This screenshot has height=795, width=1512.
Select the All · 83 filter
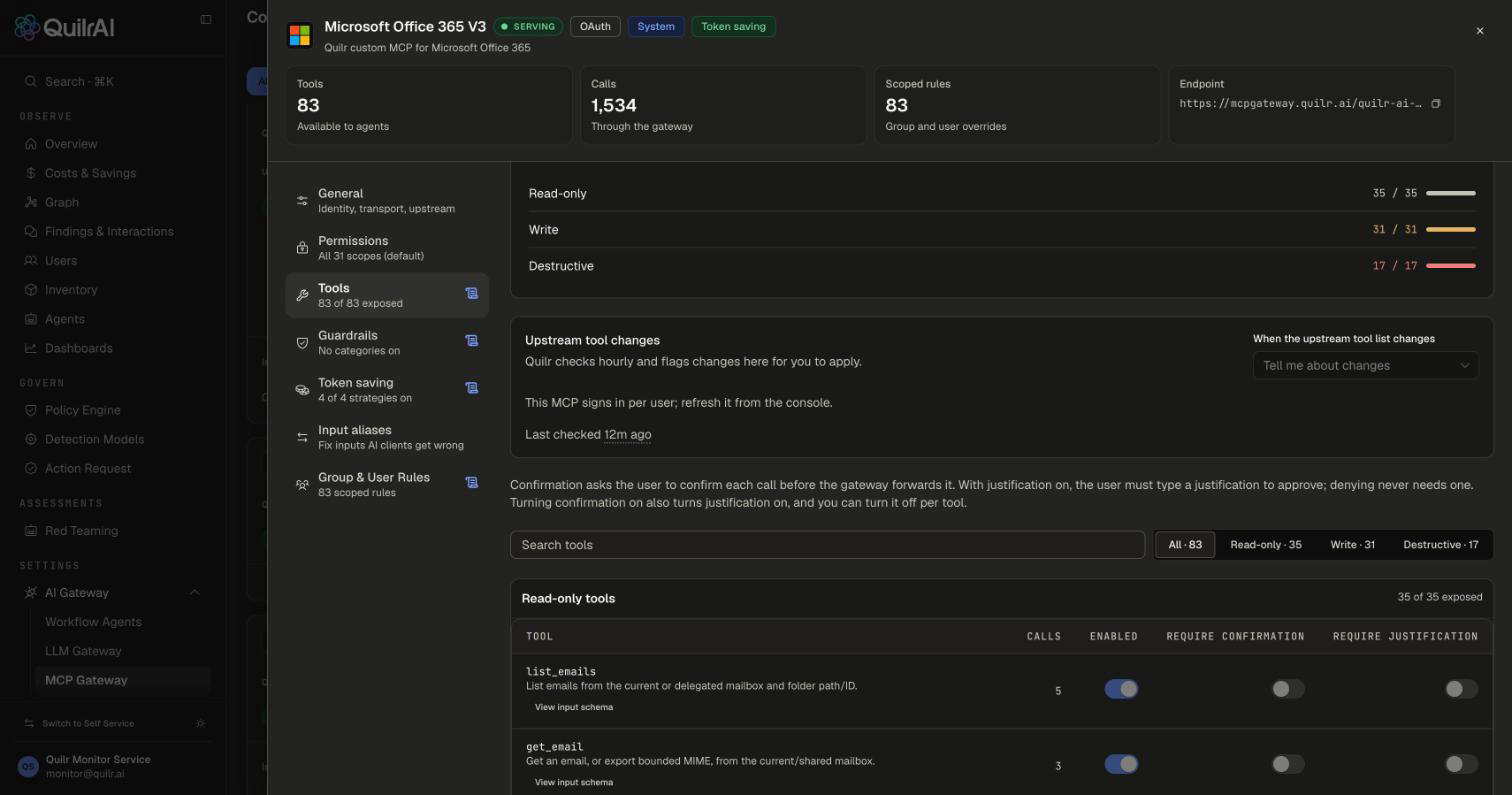click(1185, 545)
